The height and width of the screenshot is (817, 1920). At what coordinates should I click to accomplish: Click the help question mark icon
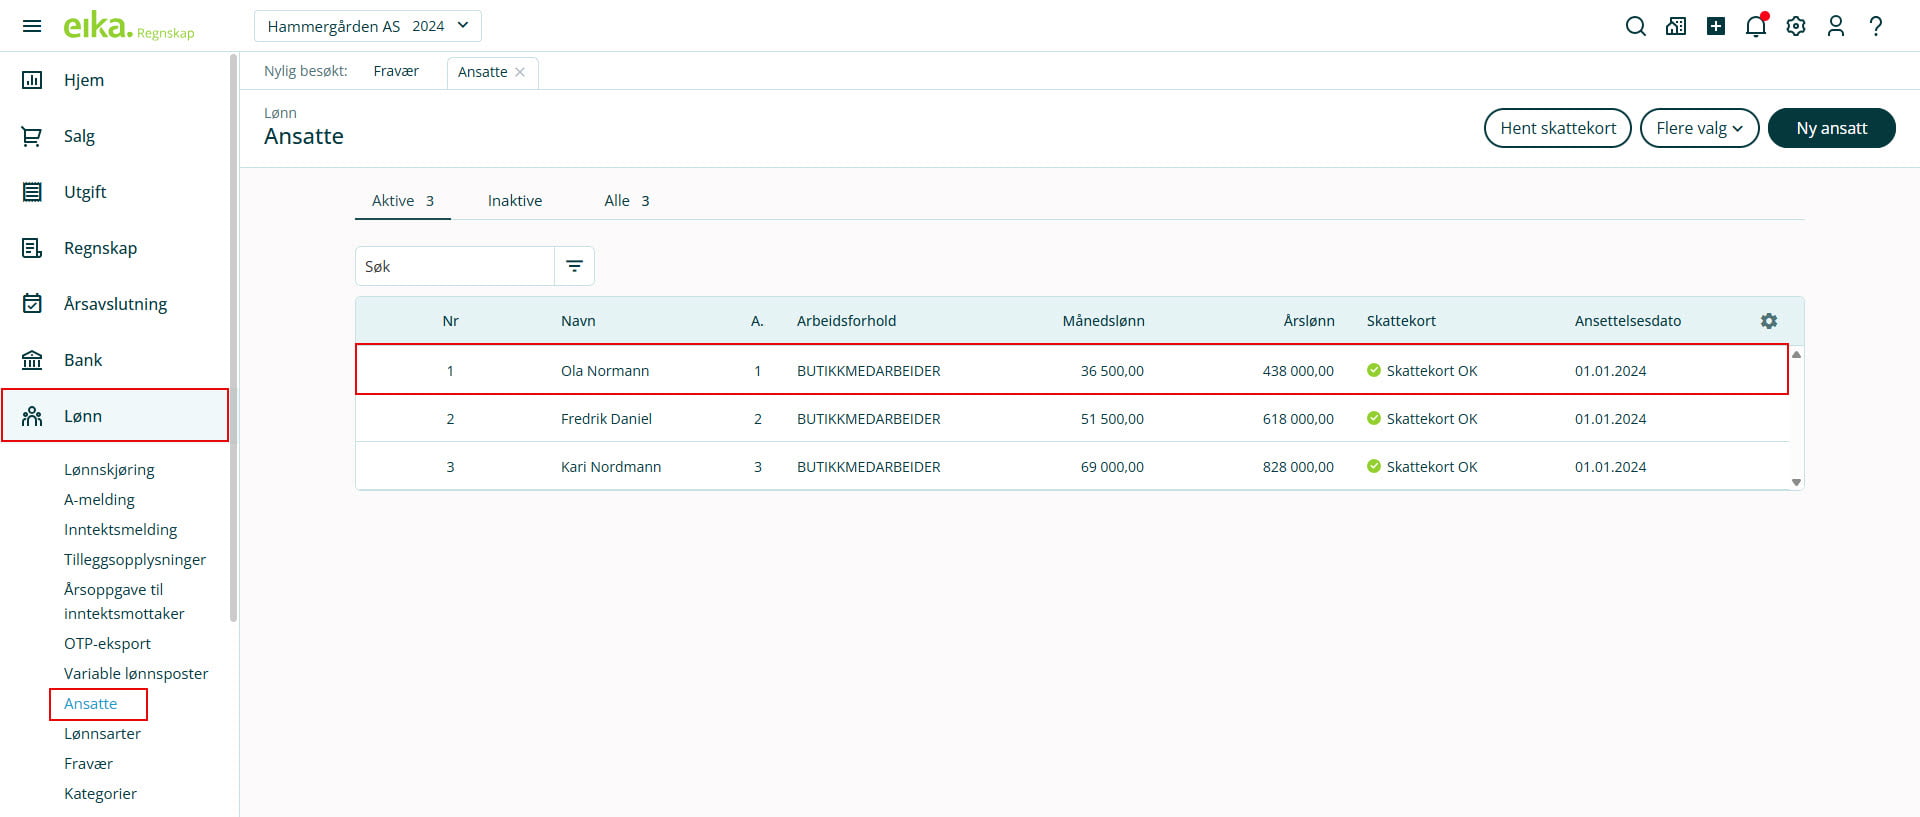[x=1875, y=26]
